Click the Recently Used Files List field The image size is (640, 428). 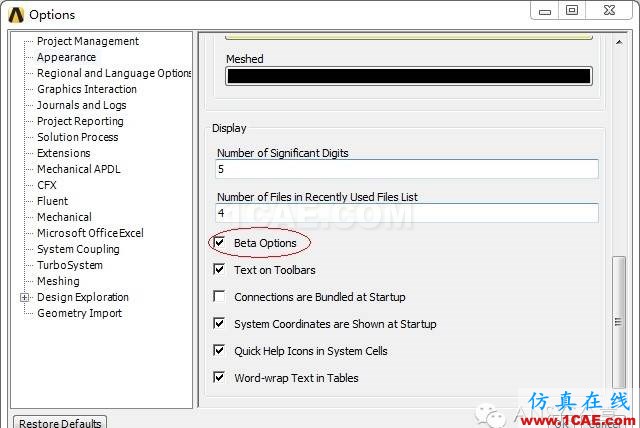click(x=407, y=213)
